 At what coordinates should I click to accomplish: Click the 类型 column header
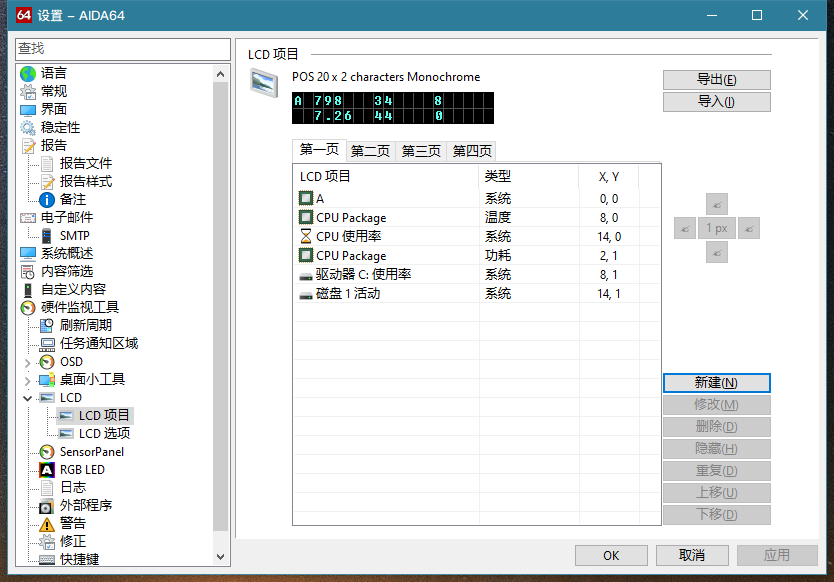tap(498, 176)
